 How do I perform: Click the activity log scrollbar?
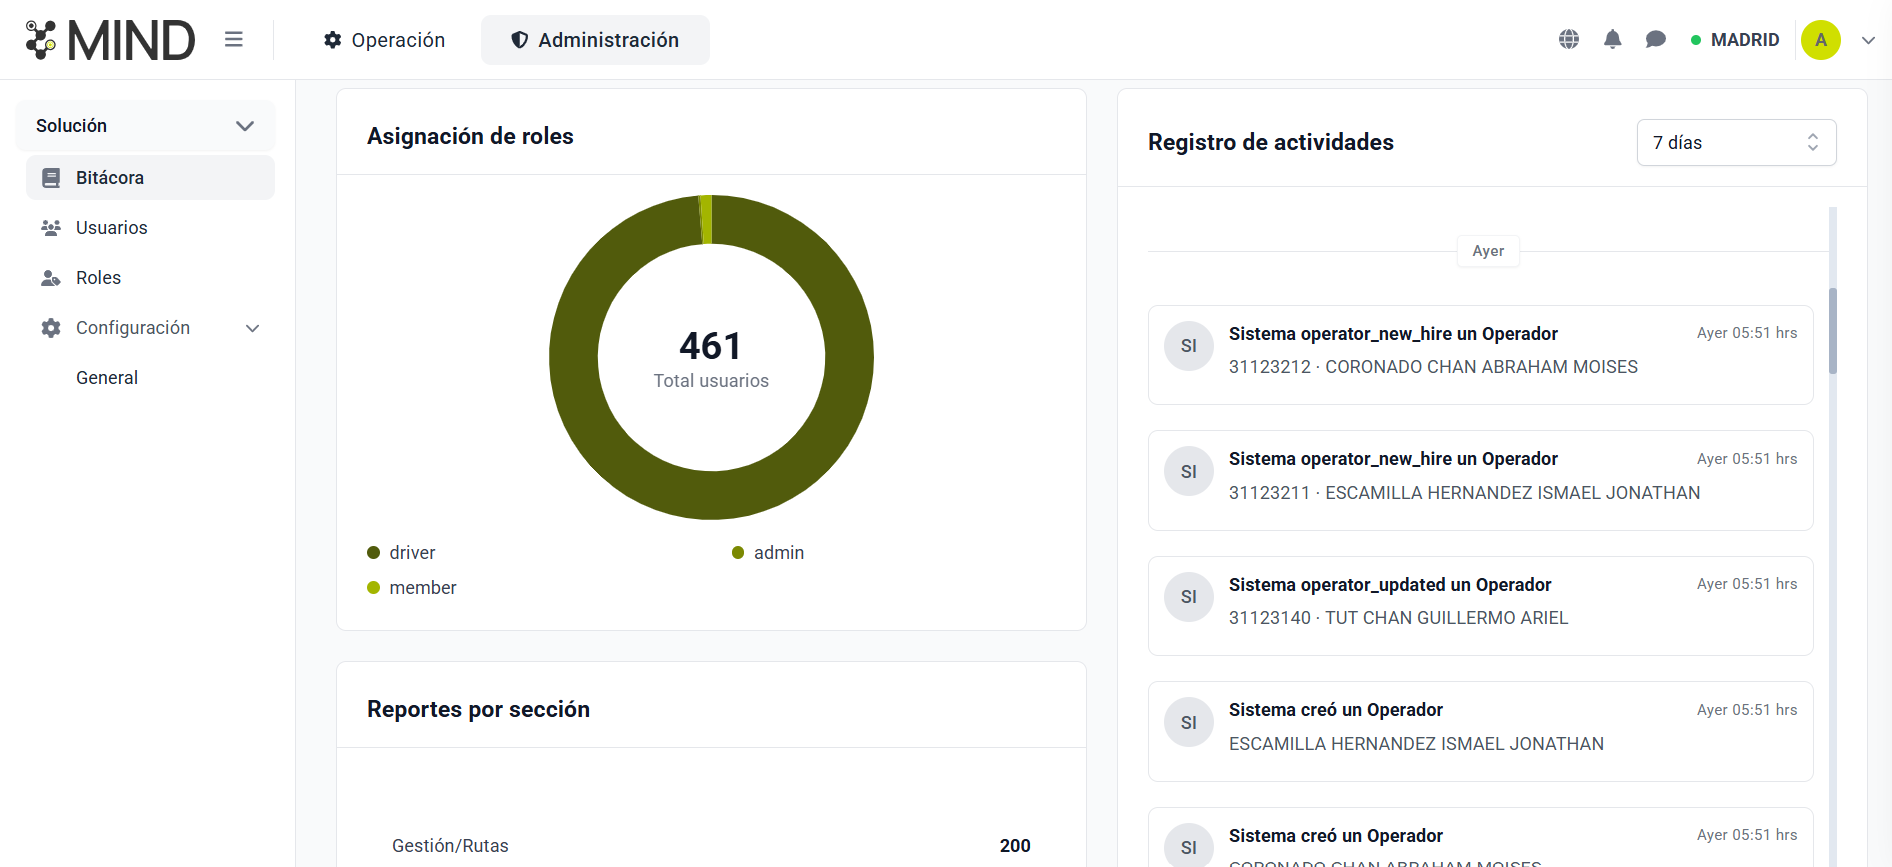(x=1833, y=331)
